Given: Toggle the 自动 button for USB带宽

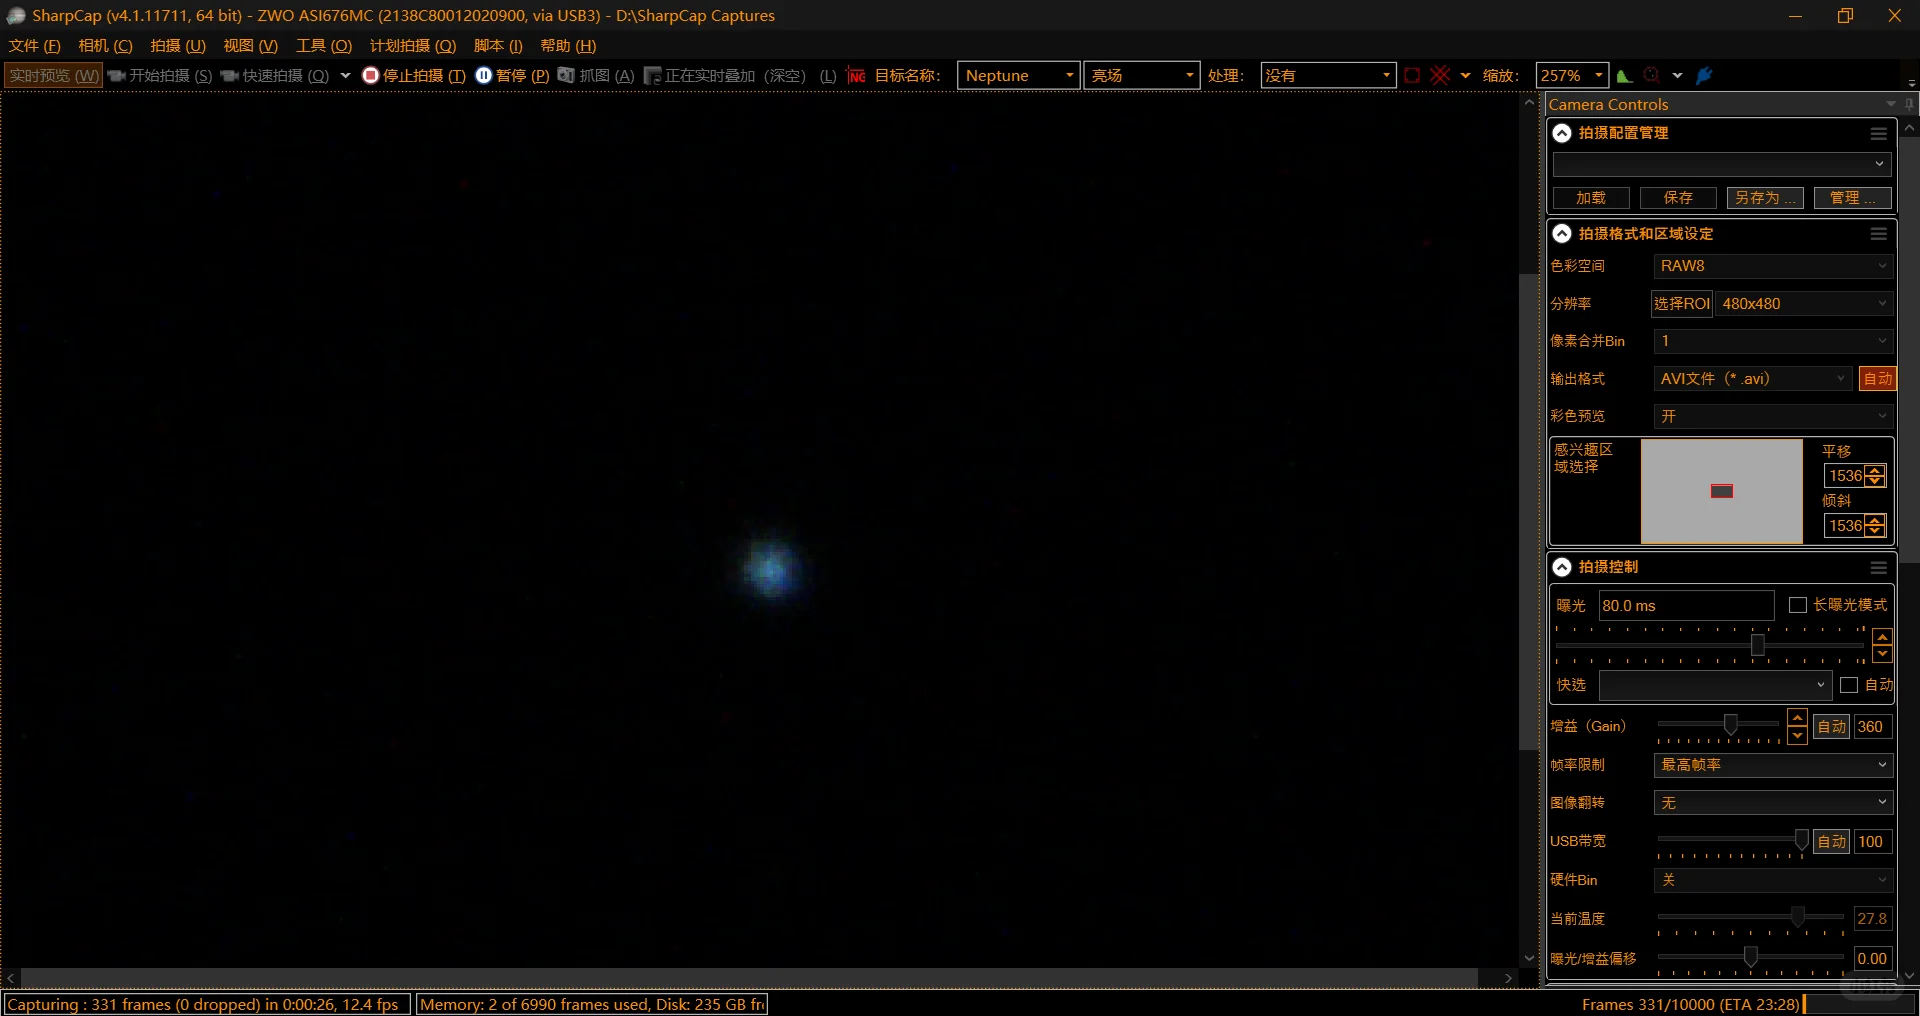Looking at the screenshot, I should pyautogui.click(x=1832, y=842).
